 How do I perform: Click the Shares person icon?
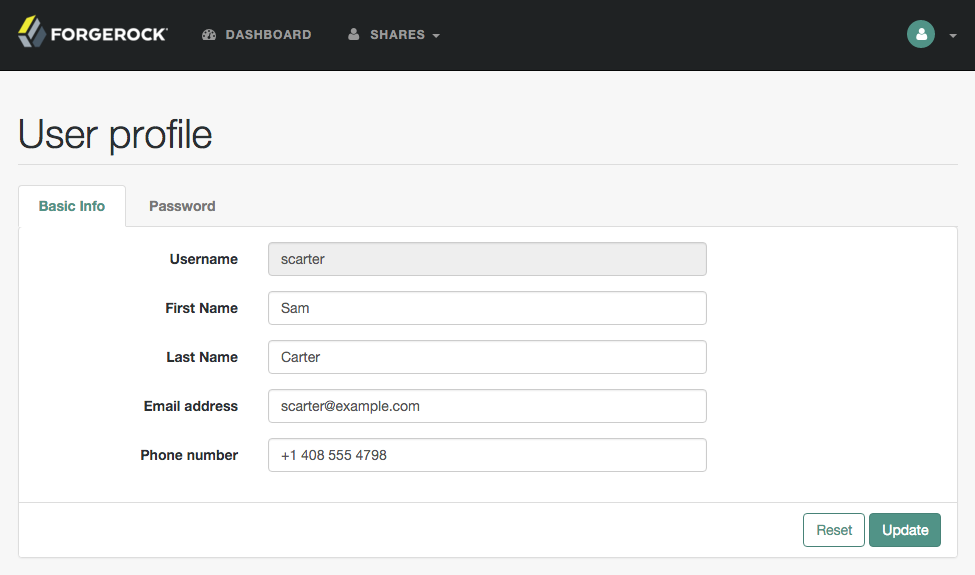353,34
